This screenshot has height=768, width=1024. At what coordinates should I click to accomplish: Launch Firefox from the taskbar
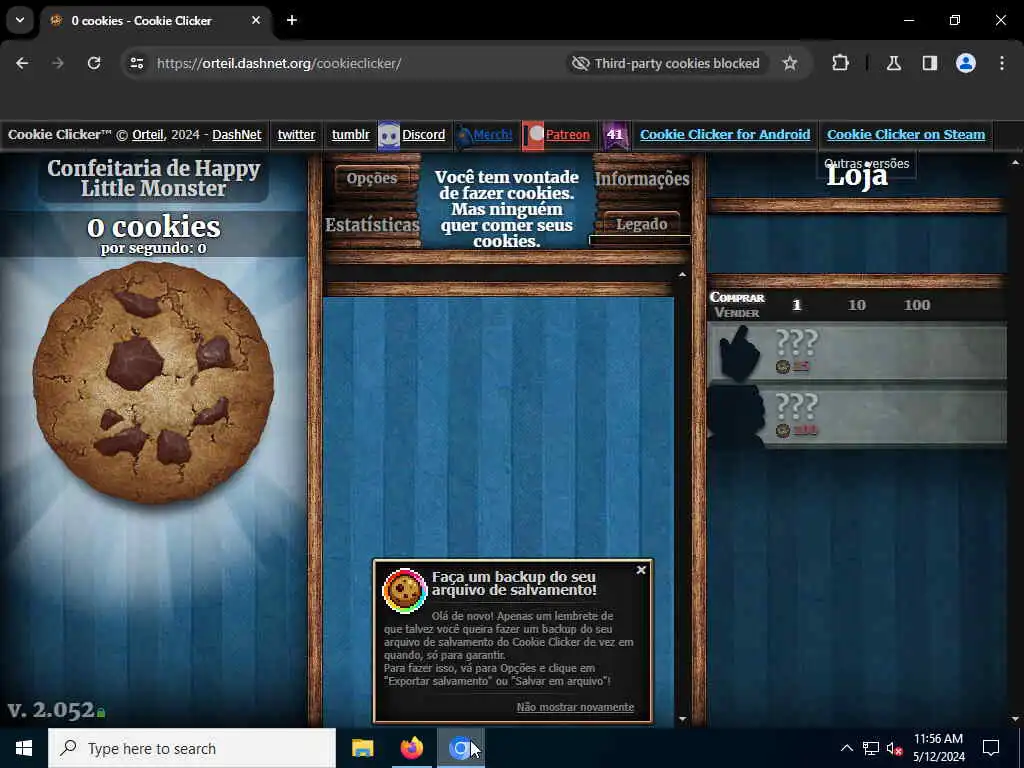(411, 748)
